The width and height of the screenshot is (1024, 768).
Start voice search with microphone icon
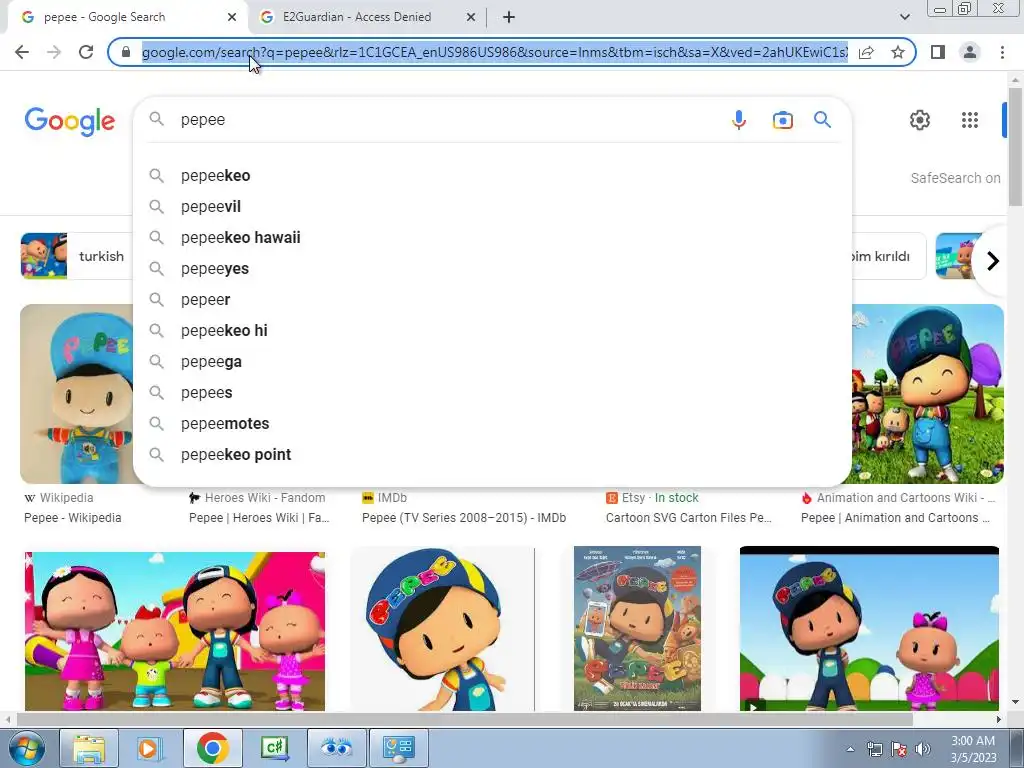pyautogui.click(x=739, y=120)
